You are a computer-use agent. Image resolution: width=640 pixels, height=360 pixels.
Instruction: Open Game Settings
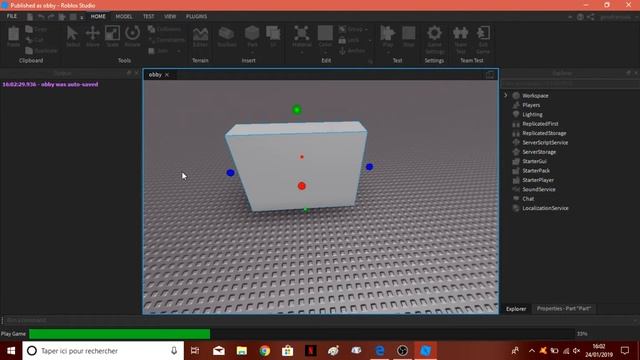click(434, 39)
